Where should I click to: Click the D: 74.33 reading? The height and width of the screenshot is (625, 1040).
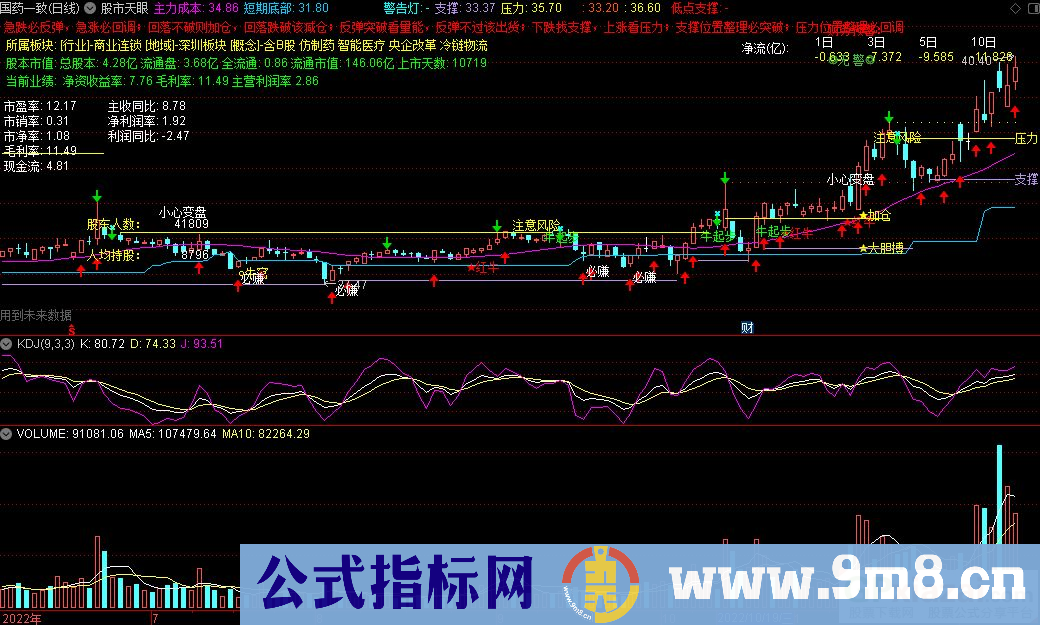point(153,344)
